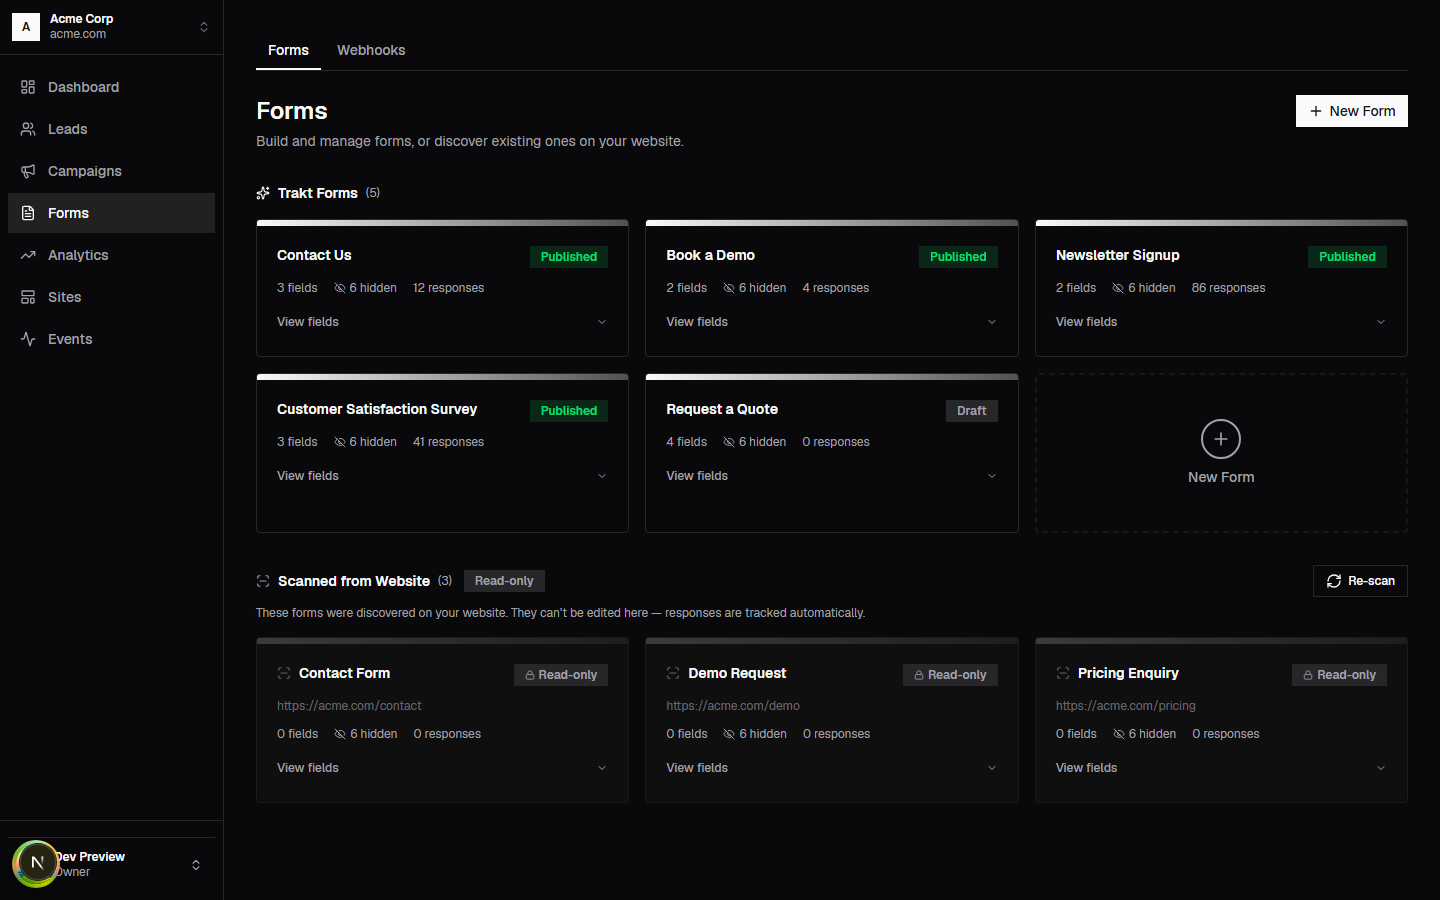
Task: Click the https://acme.com/demo URL
Action: click(x=733, y=706)
